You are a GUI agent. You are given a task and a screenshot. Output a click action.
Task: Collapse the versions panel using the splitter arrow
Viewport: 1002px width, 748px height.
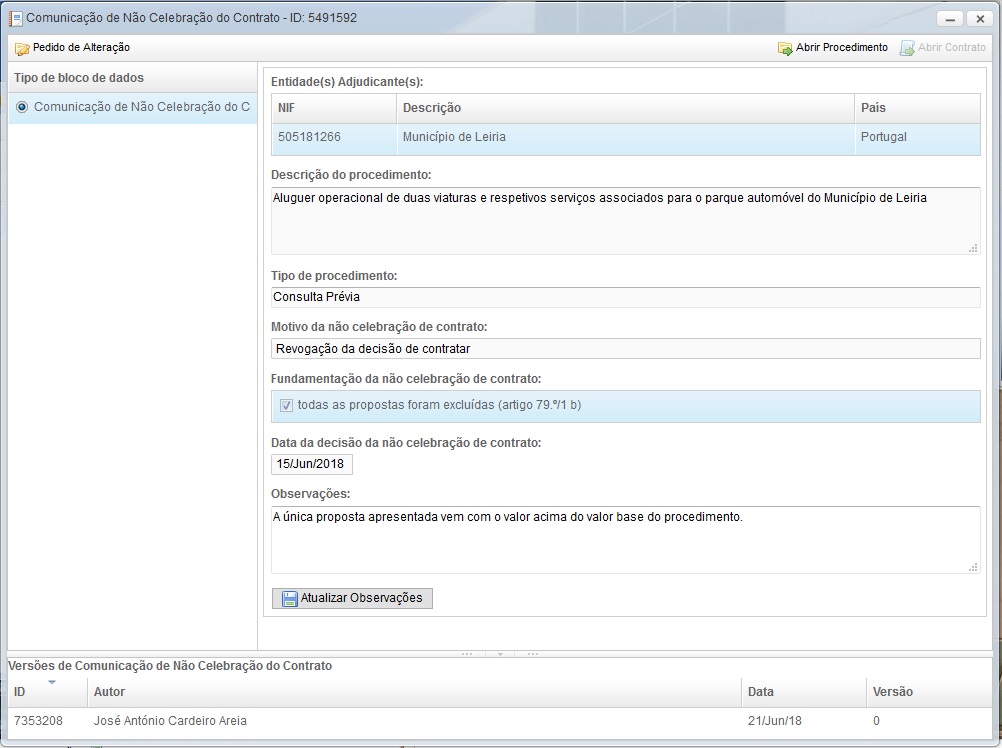(x=499, y=654)
